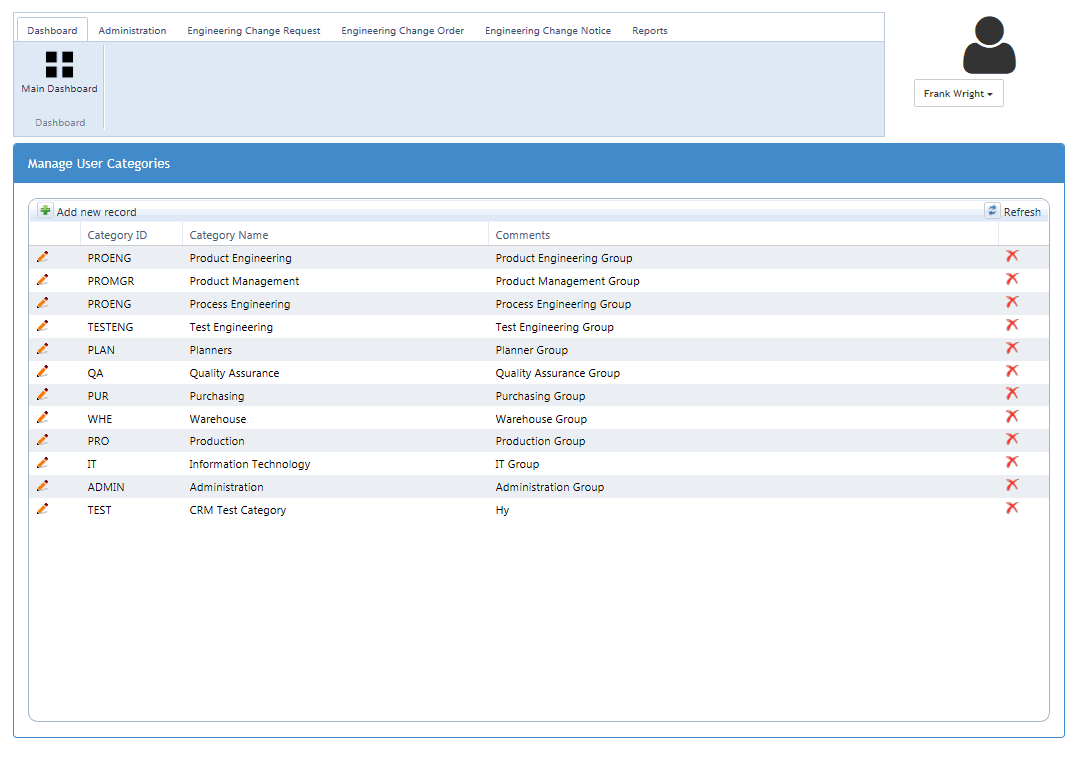Image resolution: width=1080 pixels, height=770 pixels.
Task: Delete the Product Management row
Action: tap(1012, 279)
